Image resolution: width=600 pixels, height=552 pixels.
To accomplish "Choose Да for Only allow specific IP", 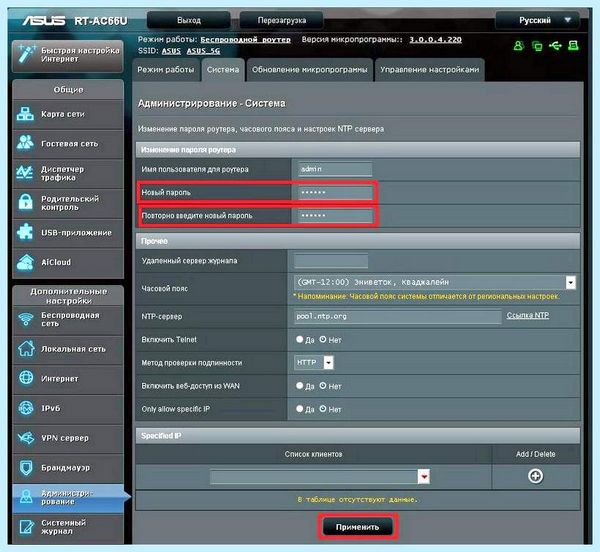I will tap(300, 409).
